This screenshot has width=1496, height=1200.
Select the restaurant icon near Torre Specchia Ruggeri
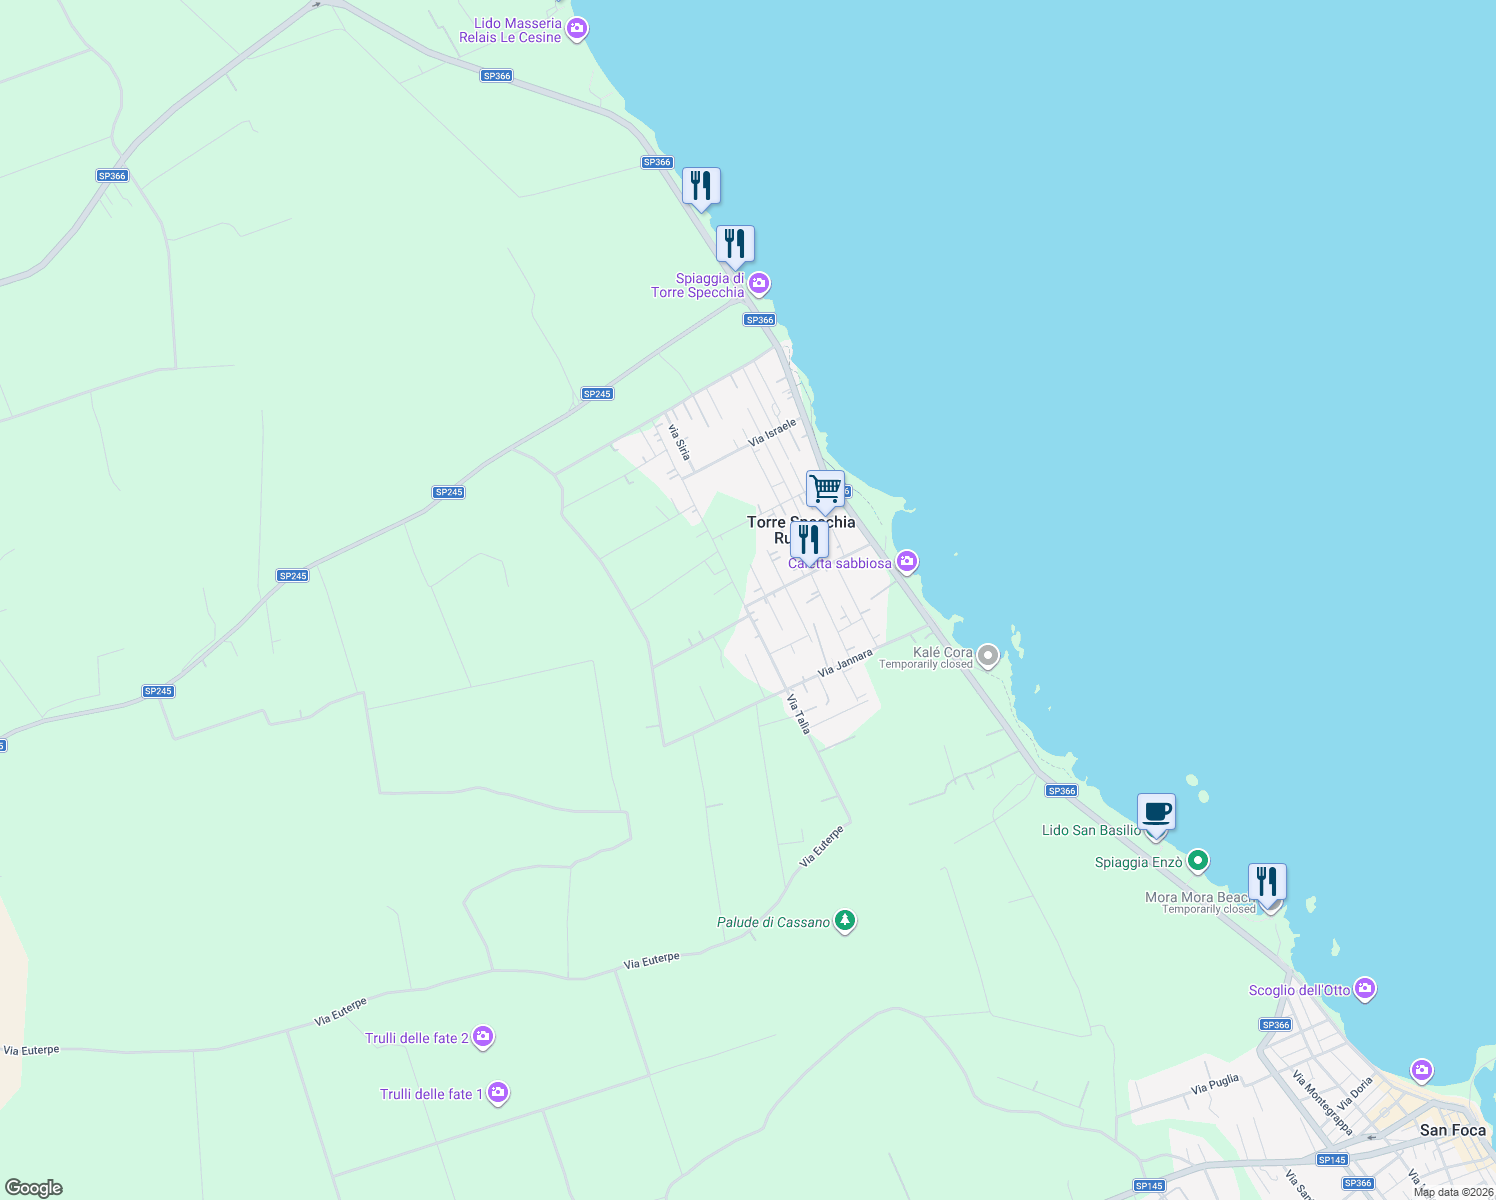click(x=810, y=538)
